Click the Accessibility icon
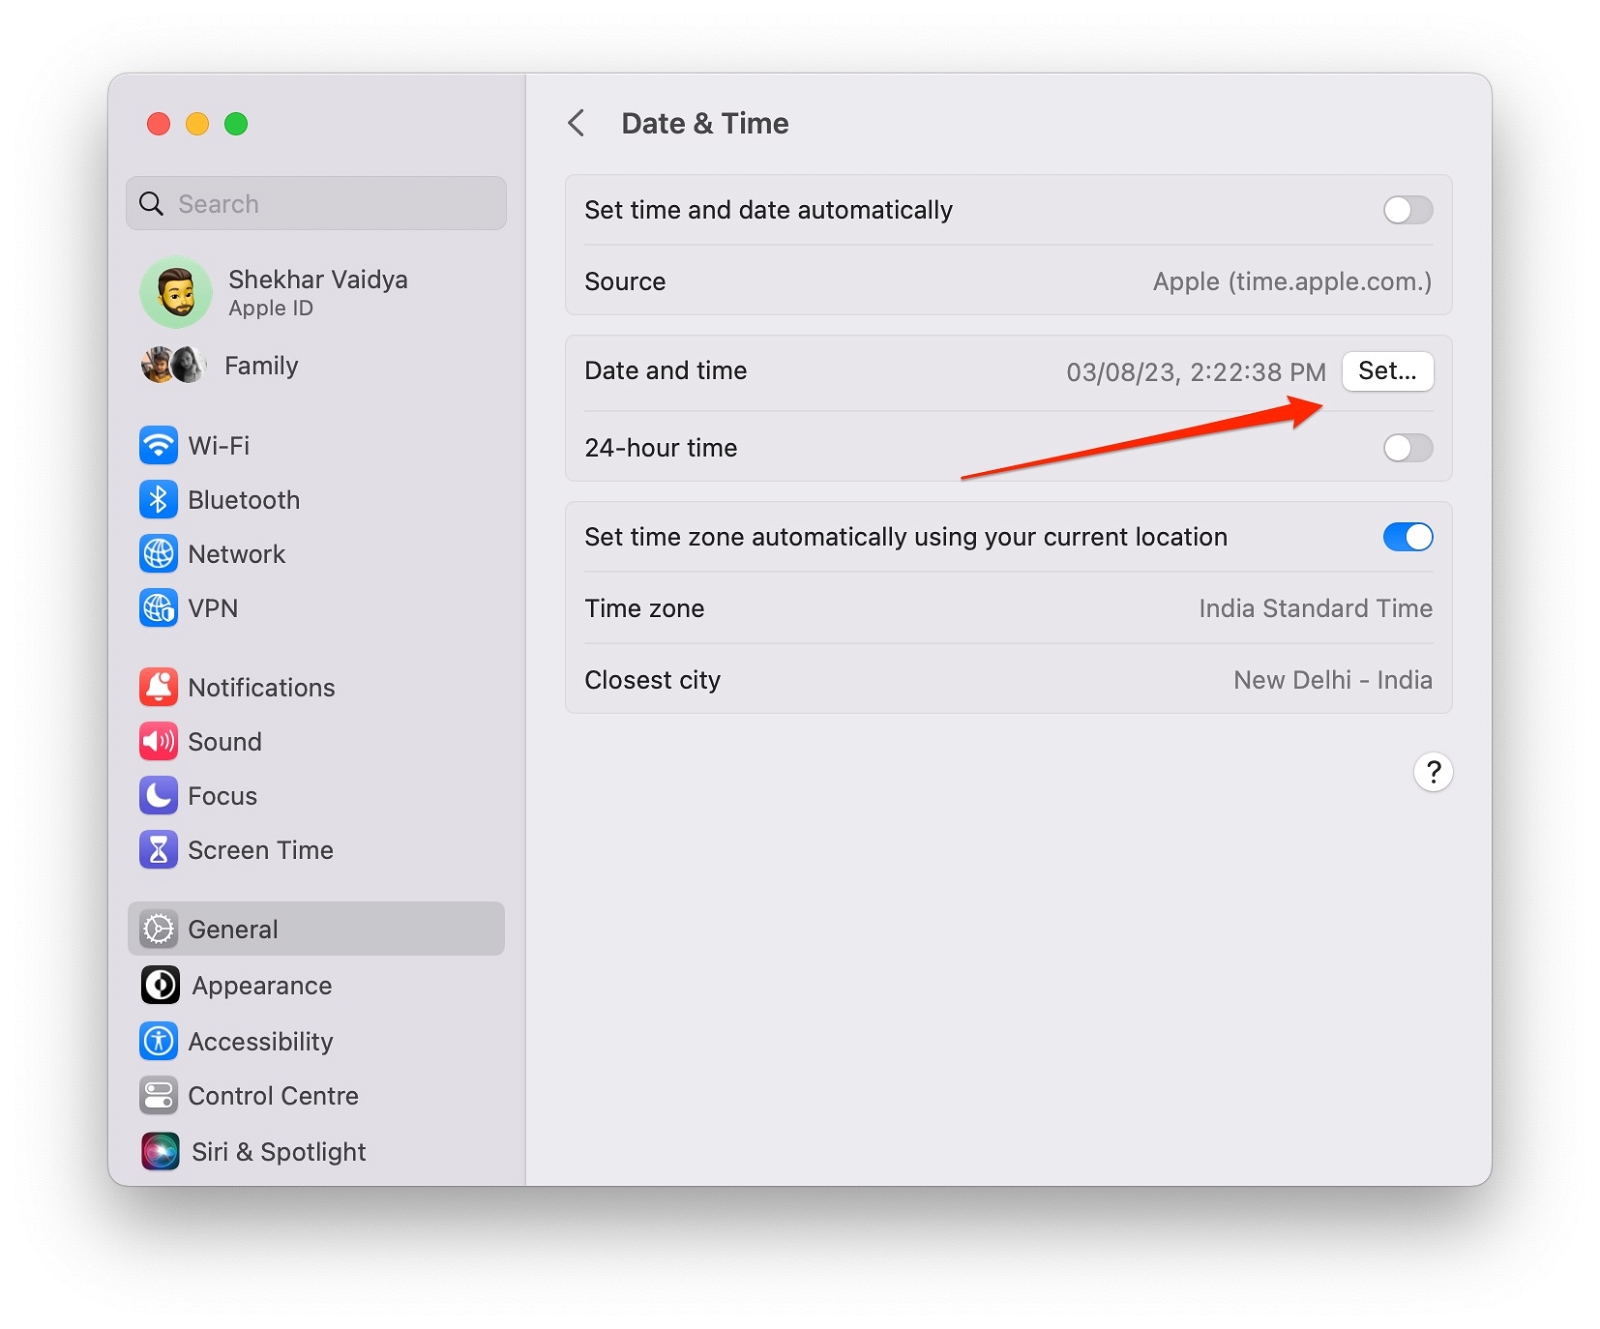Image resolution: width=1600 pixels, height=1329 pixels. [158, 1041]
